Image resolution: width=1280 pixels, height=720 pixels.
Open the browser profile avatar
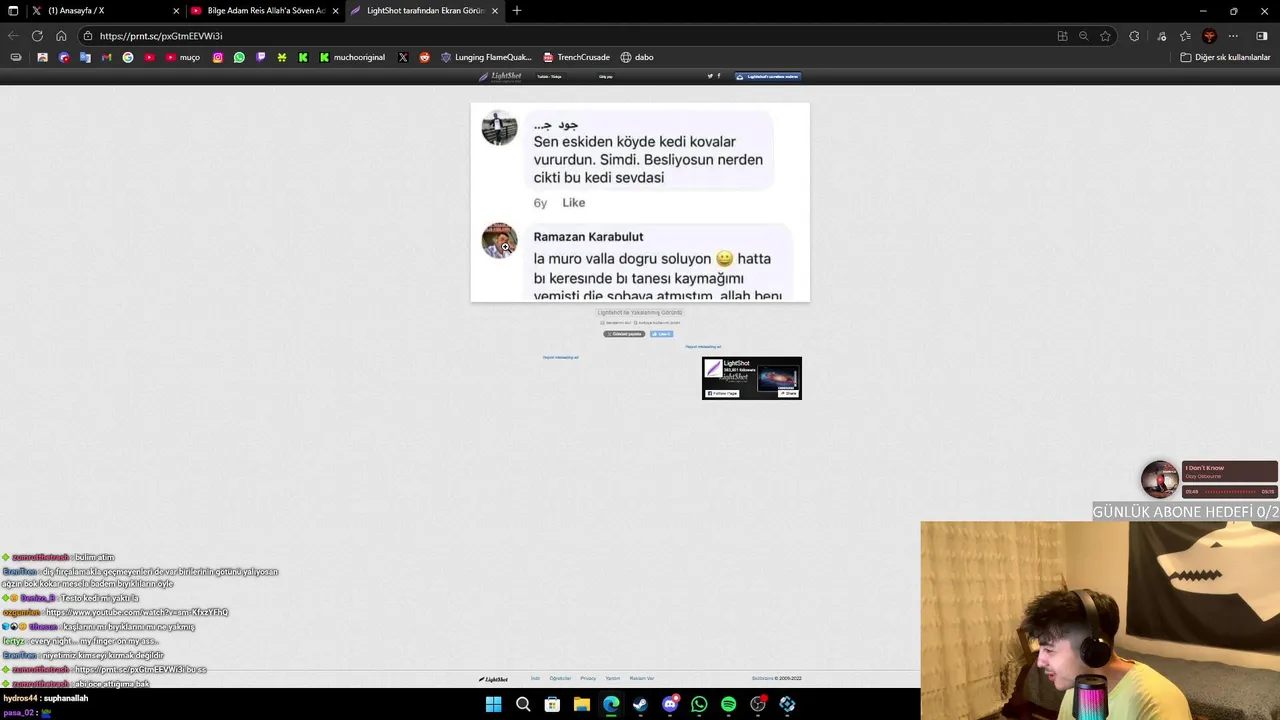(x=1209, y=36)
